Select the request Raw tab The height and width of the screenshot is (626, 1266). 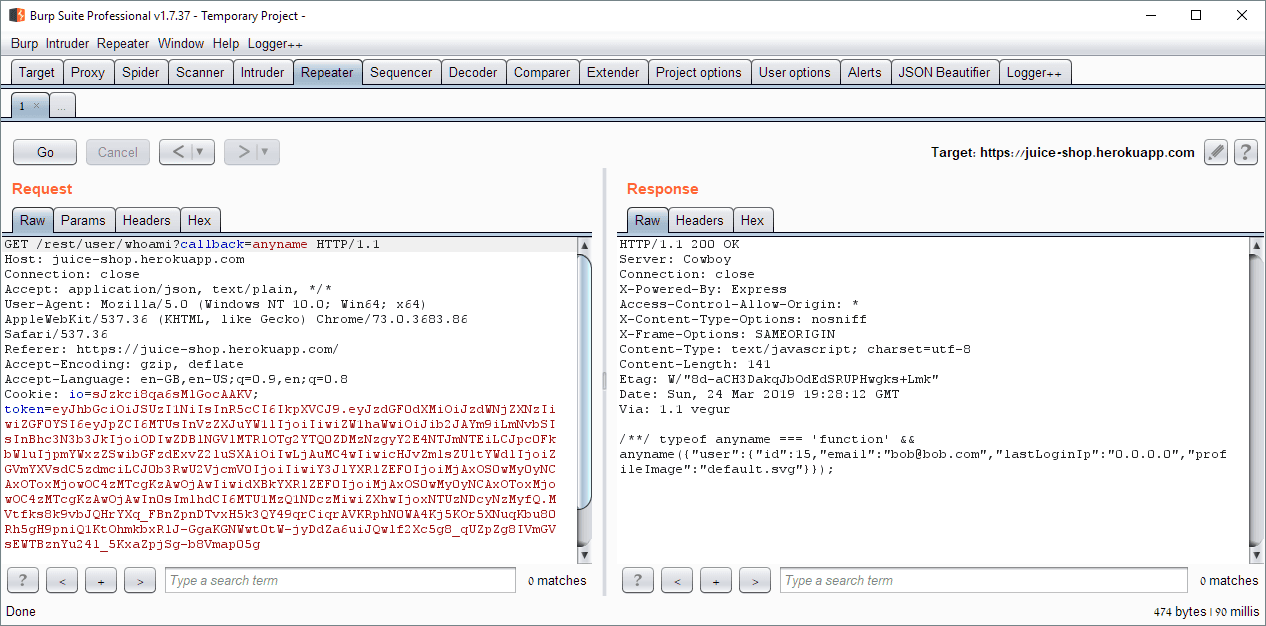[x=33, y=220]
